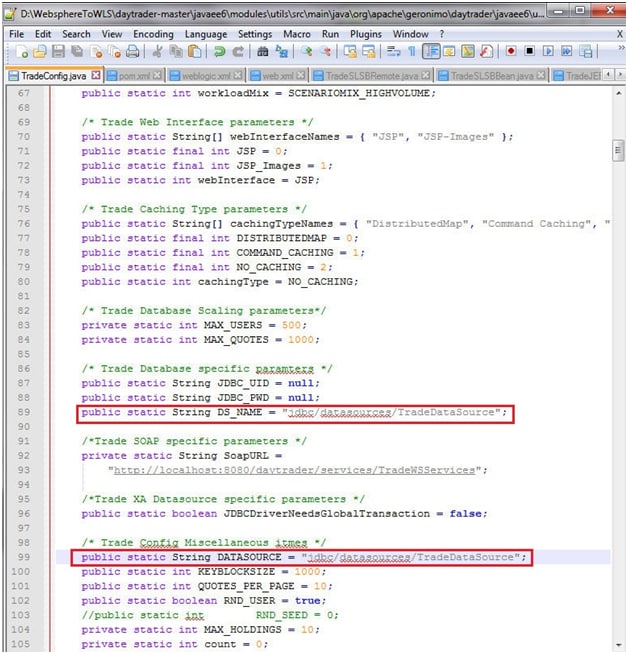Undo last change with the green arrow
628x654 pixels.
[219, 51]
